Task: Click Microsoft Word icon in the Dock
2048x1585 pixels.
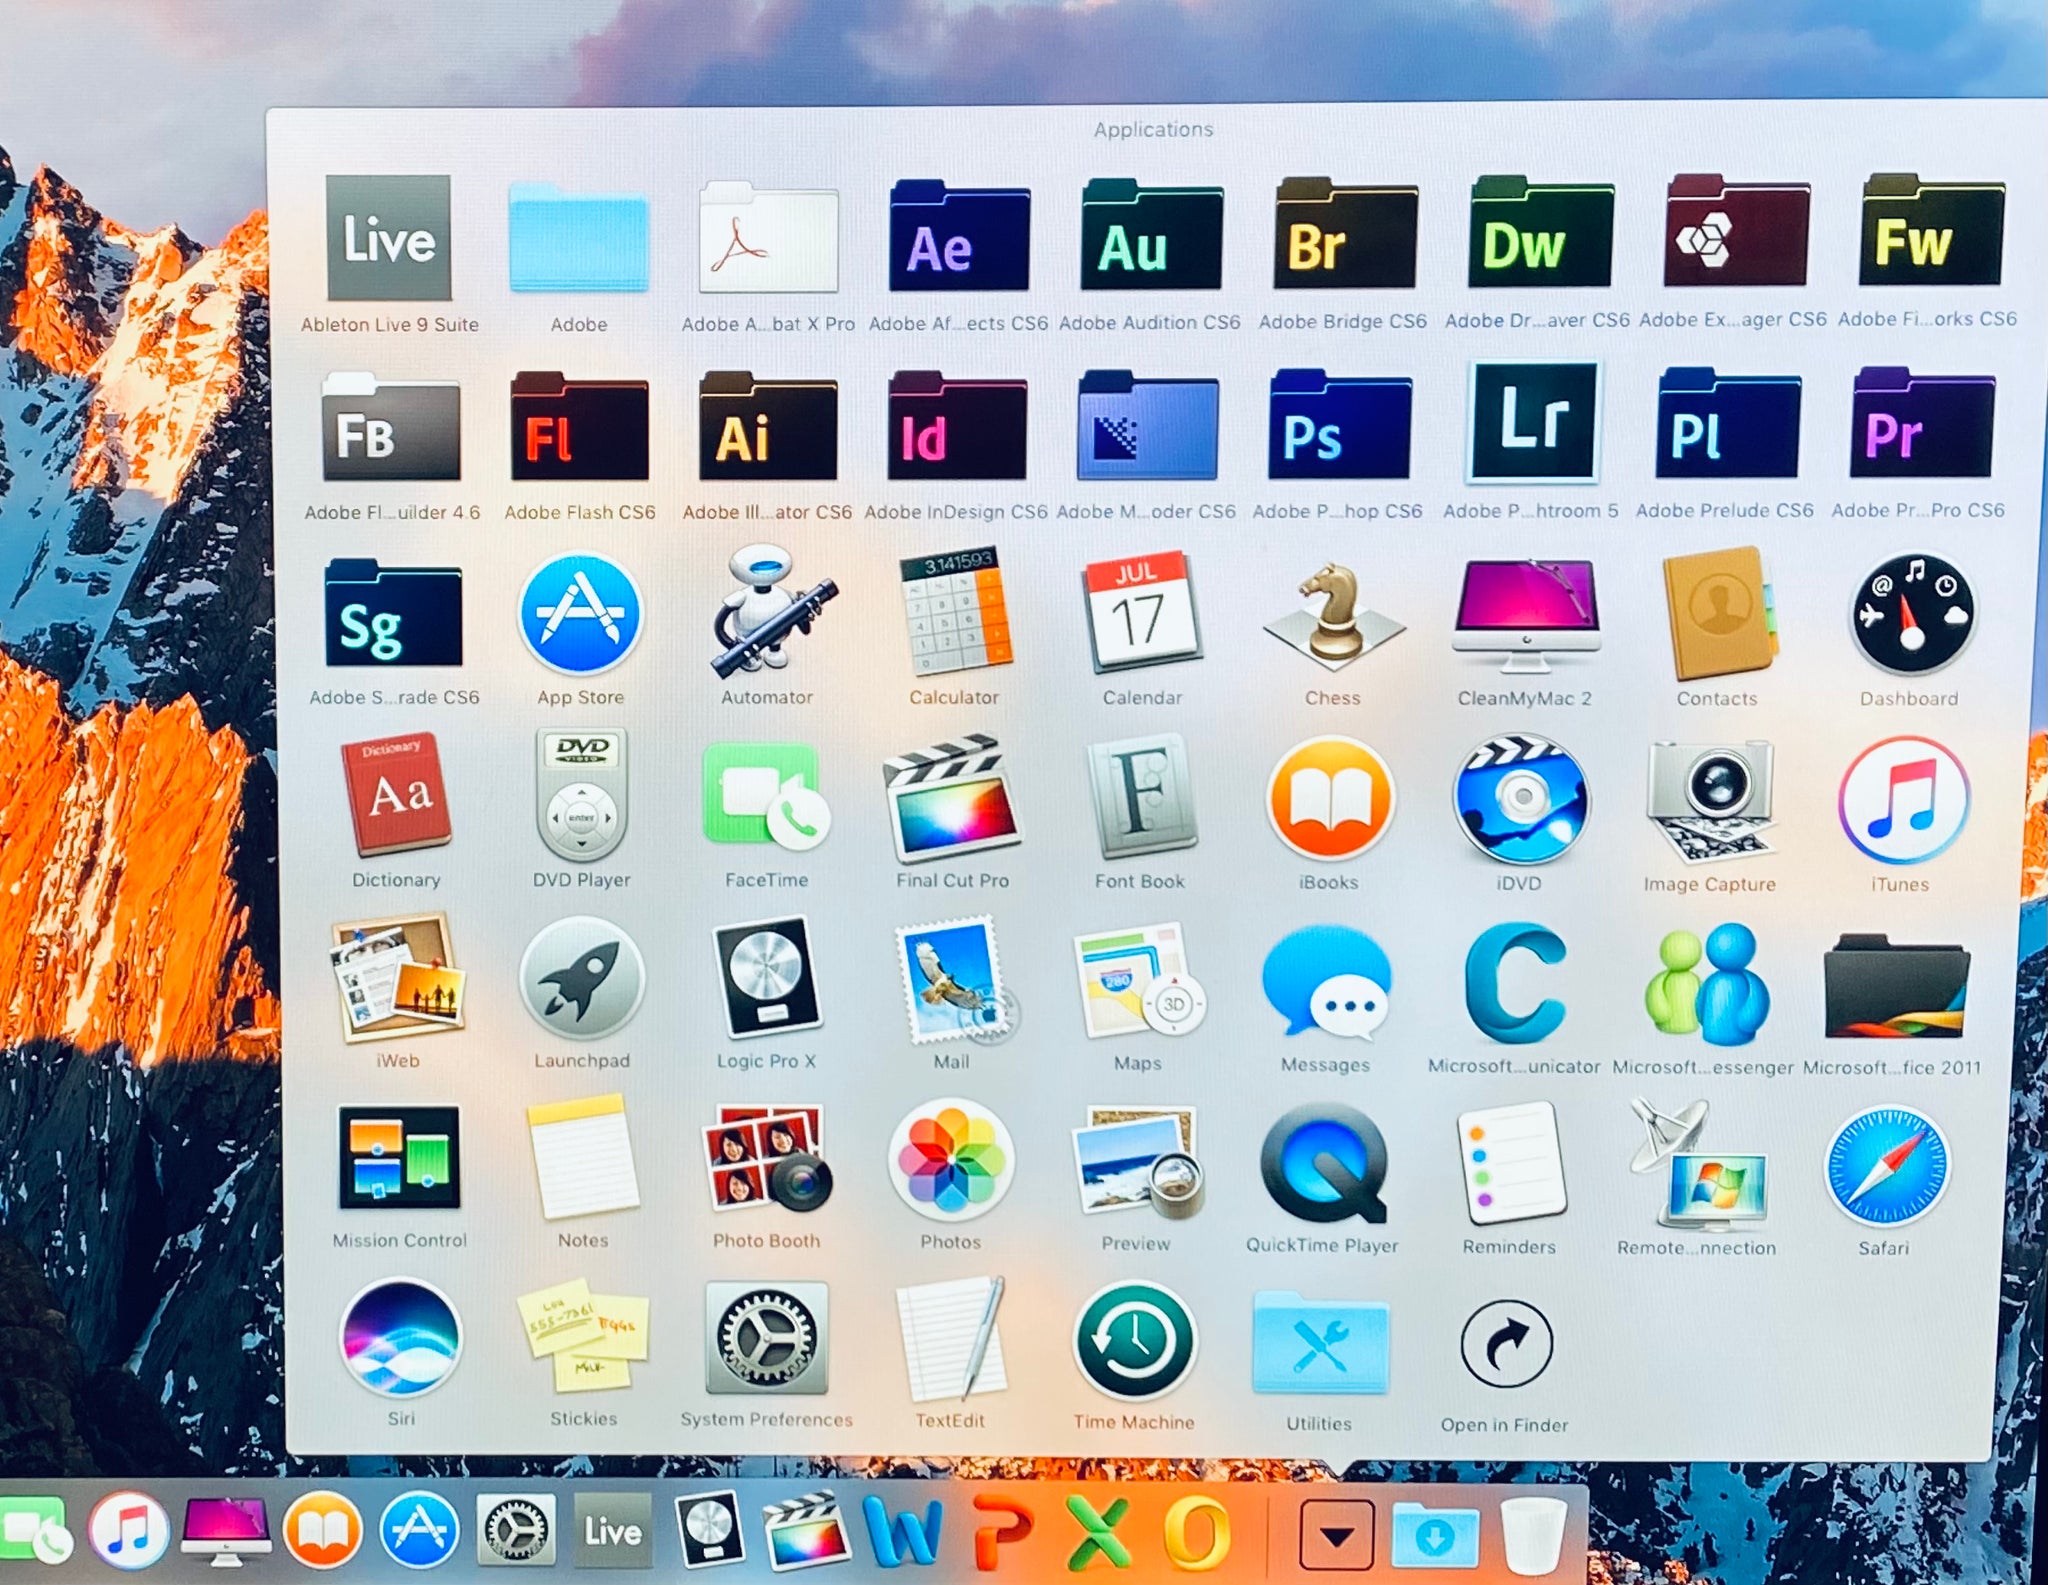Action: pyautogui.click(x=903, y=1530)
